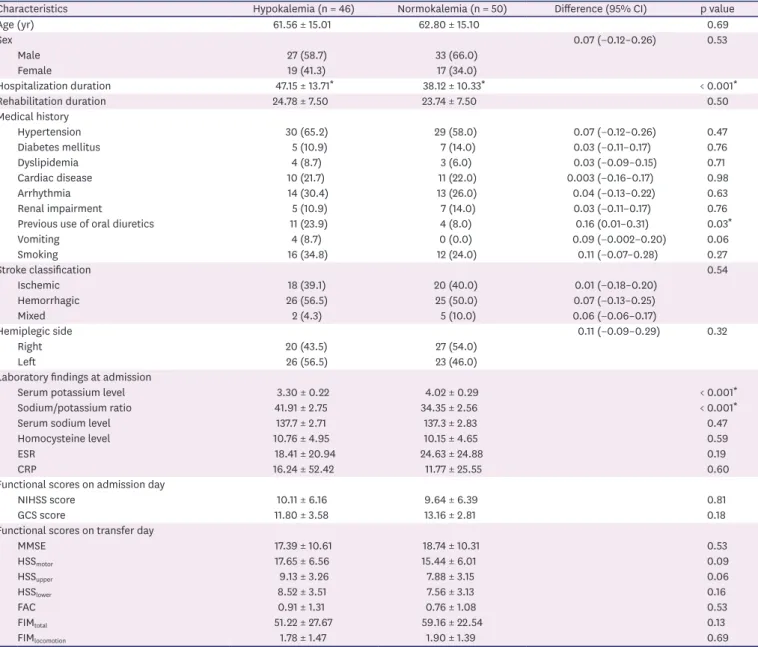The image size is (758, 647).
Task: Select the 'Stroke classification' section heading
Action: coord(45,270)
